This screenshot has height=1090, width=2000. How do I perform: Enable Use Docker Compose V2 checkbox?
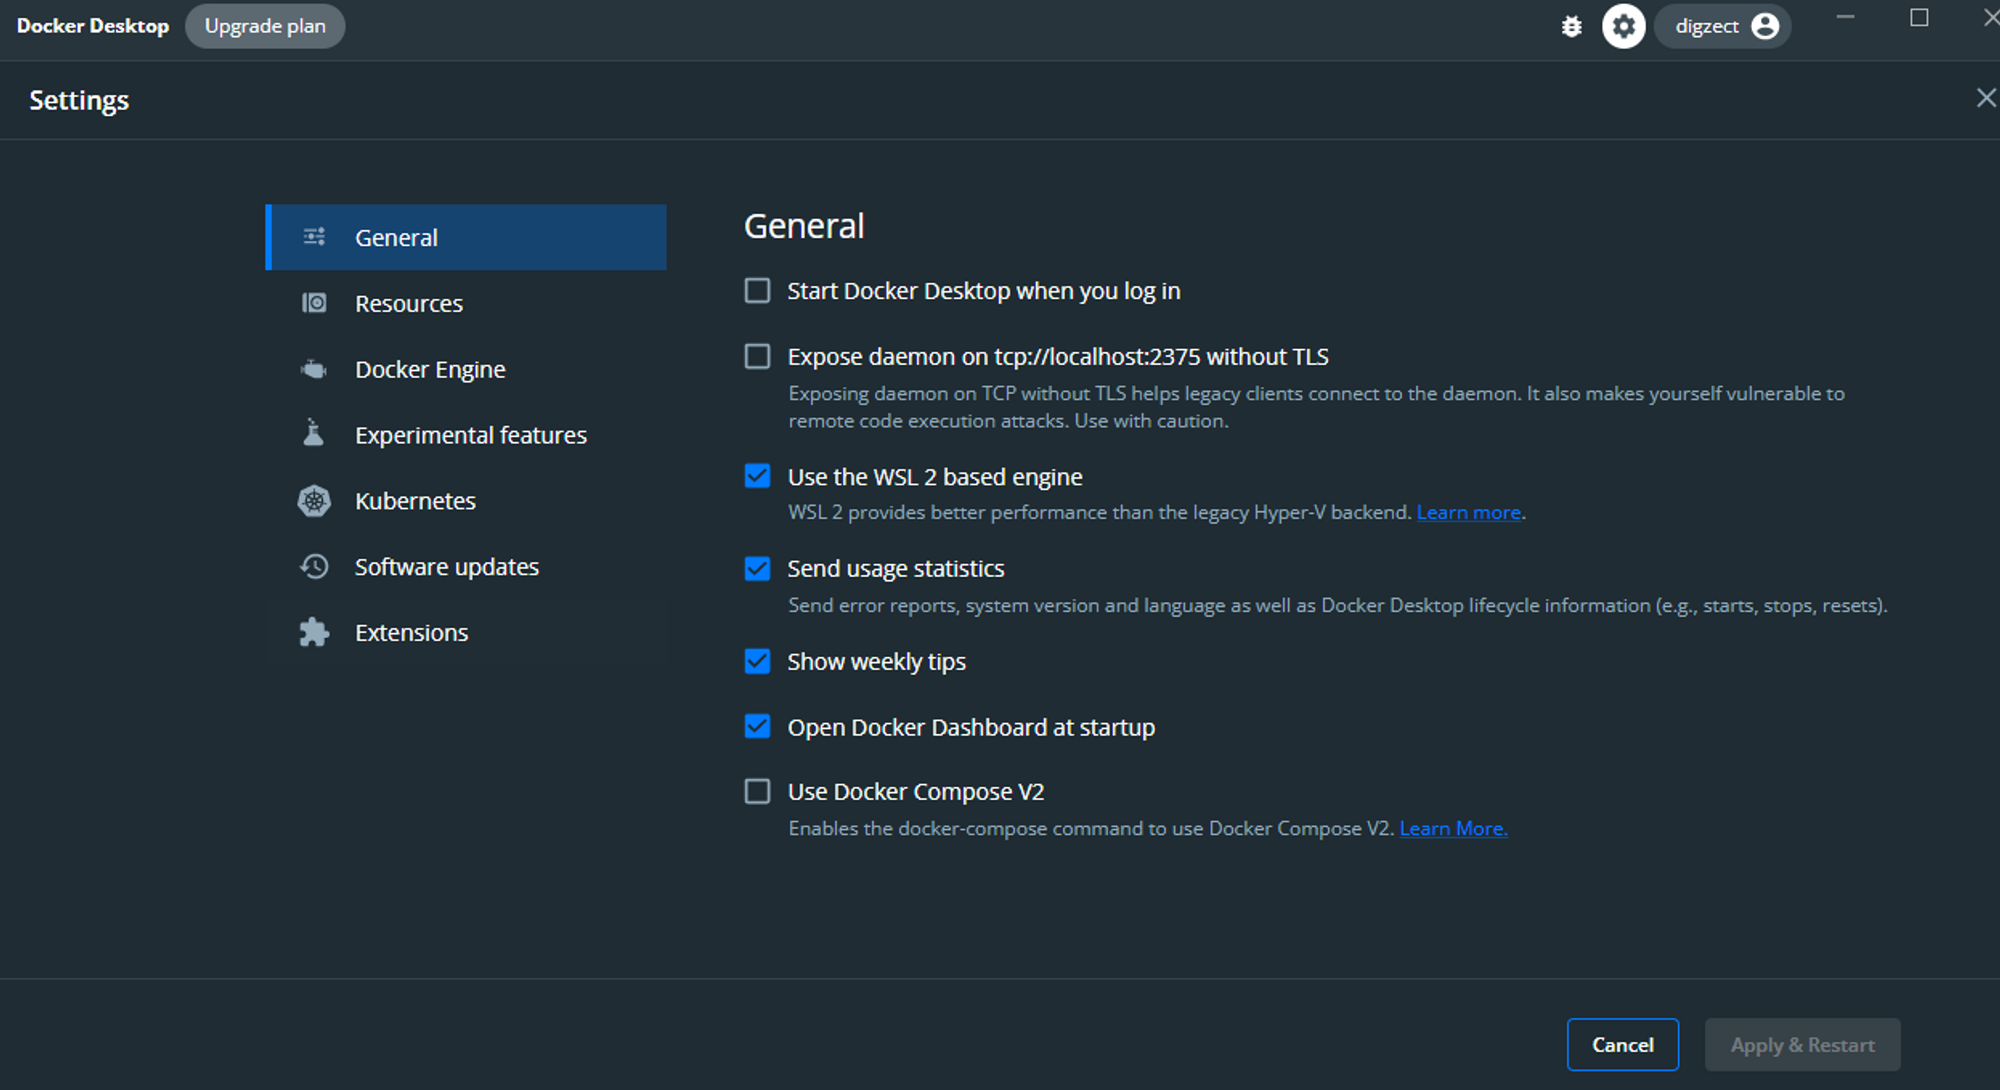[x=758, y=792]
